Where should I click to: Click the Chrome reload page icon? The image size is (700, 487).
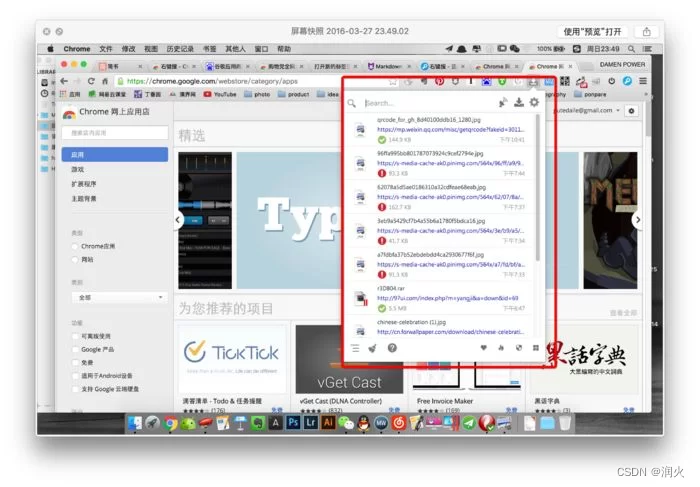(91, 80)
